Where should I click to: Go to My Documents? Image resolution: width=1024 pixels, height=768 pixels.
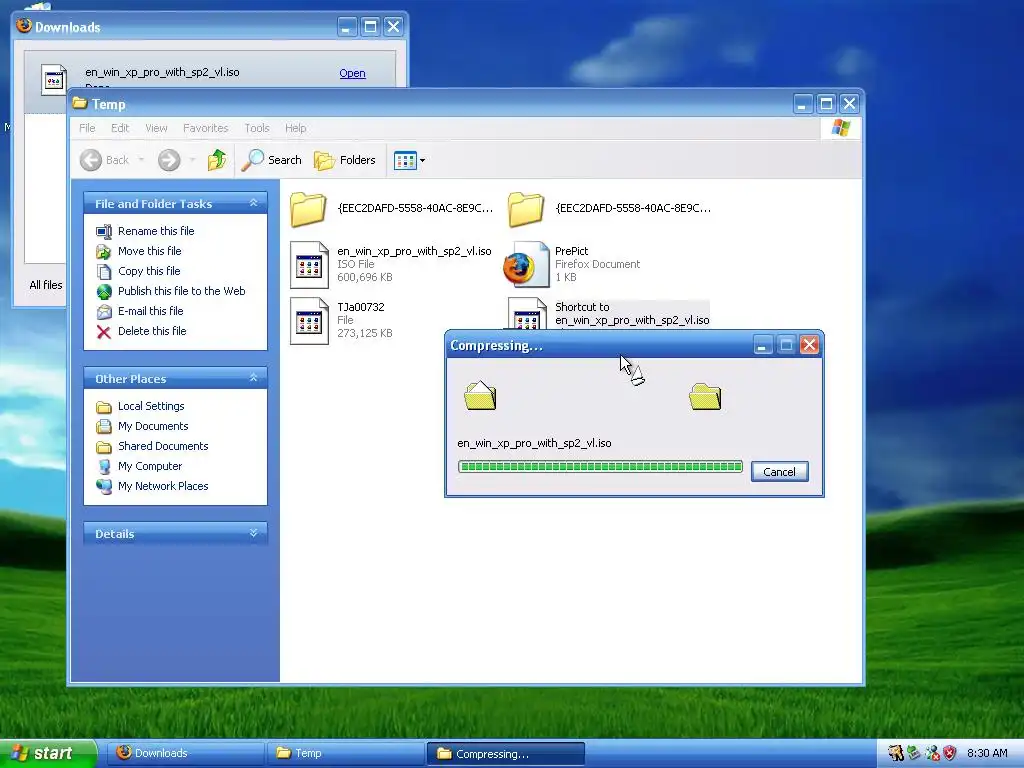pyautogui.click(x=153, y=426)
